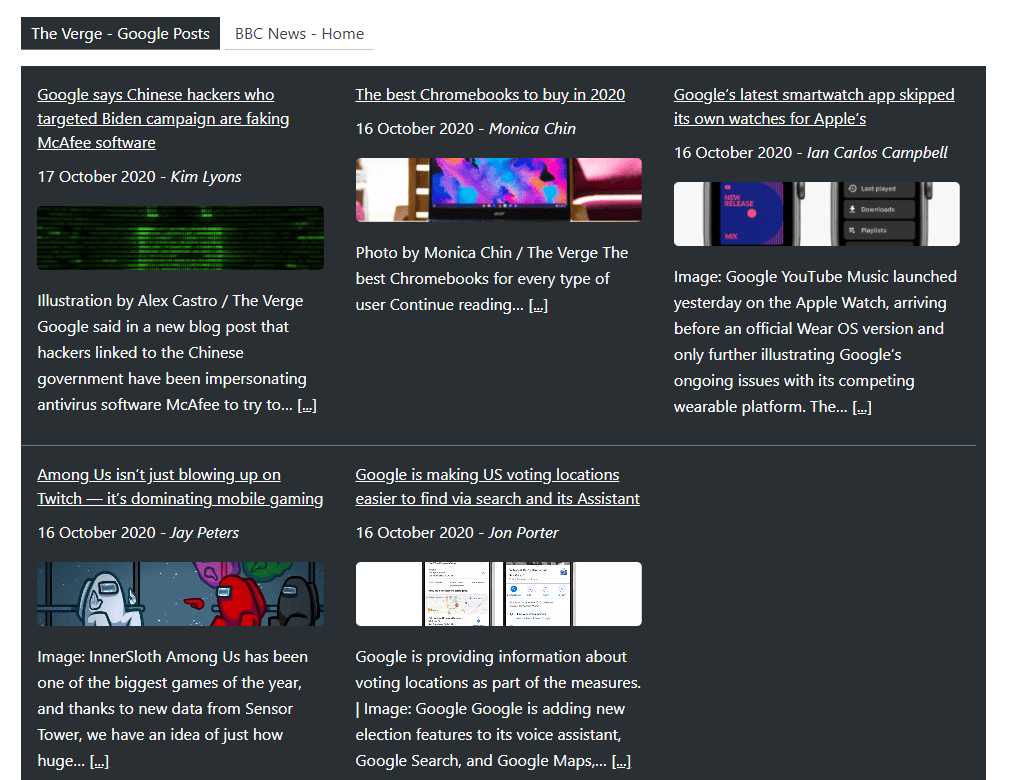
Task: Click the [...] link after wearable platform excerpt
Action: [862, 407]
